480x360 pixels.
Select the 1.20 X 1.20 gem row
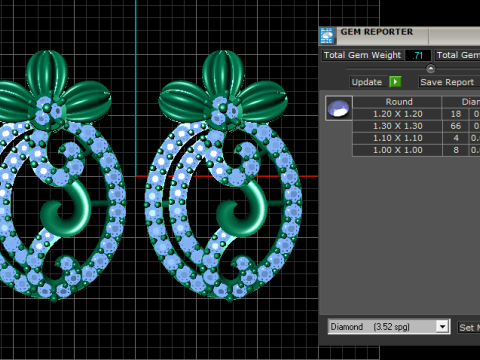pyautogui.click(x=416, y=114)
